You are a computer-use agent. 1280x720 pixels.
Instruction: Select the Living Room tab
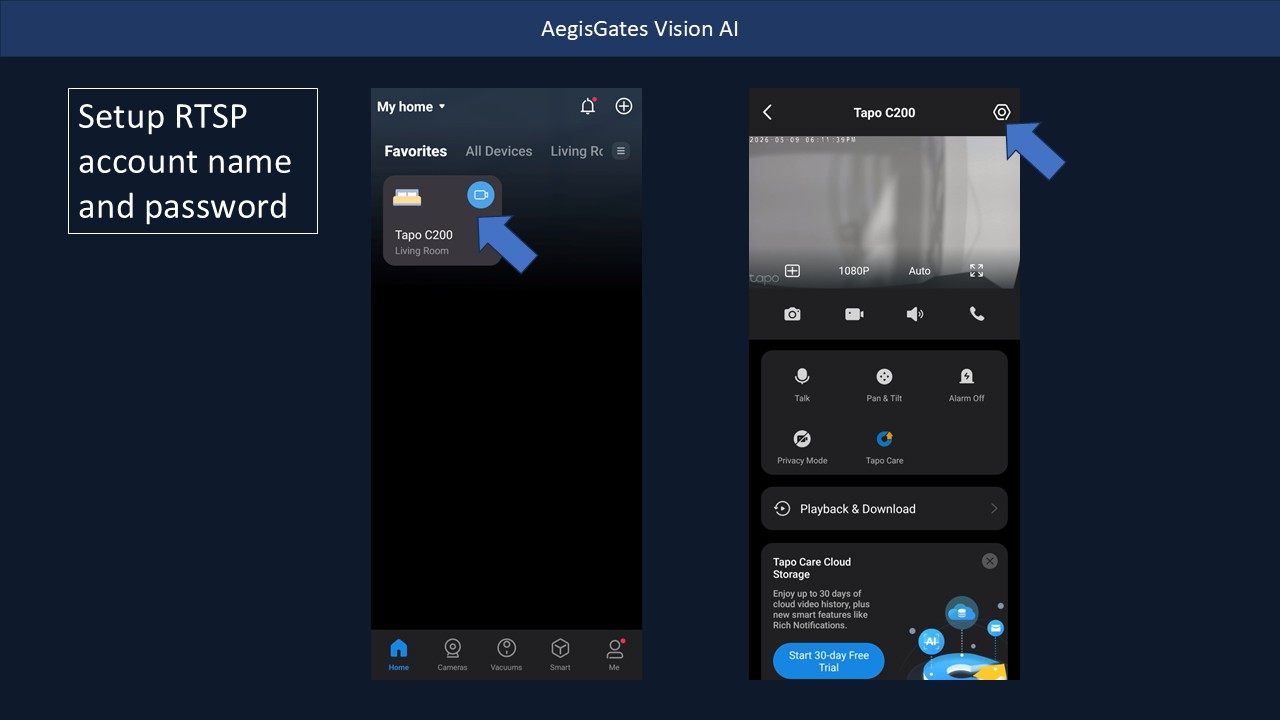coord(577,151)
